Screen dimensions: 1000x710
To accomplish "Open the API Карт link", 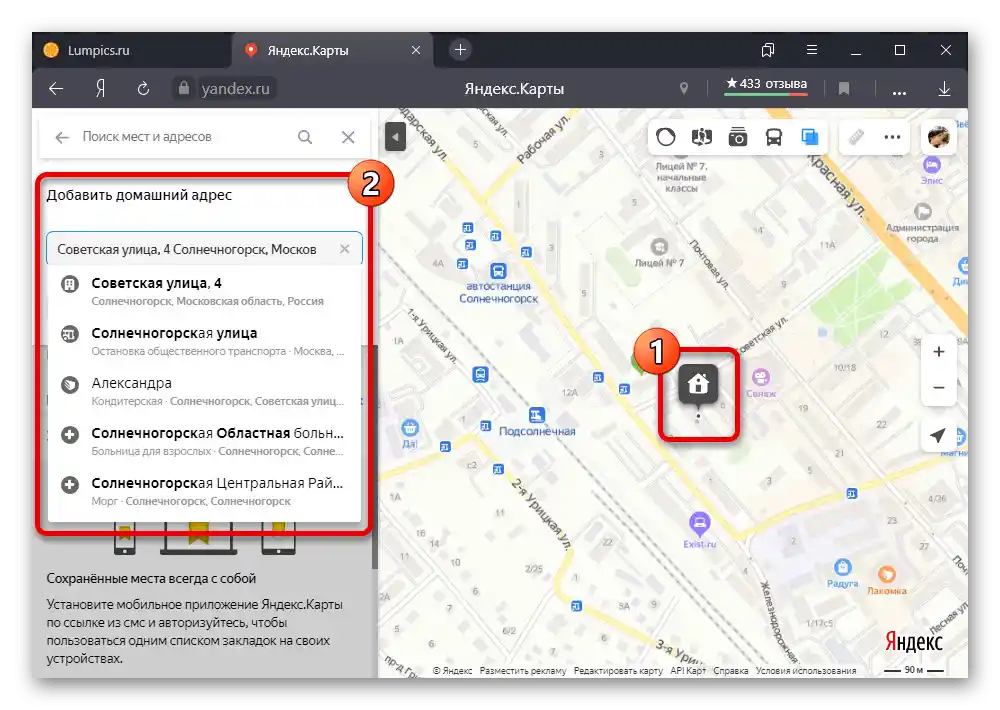I will pos(688,670).
